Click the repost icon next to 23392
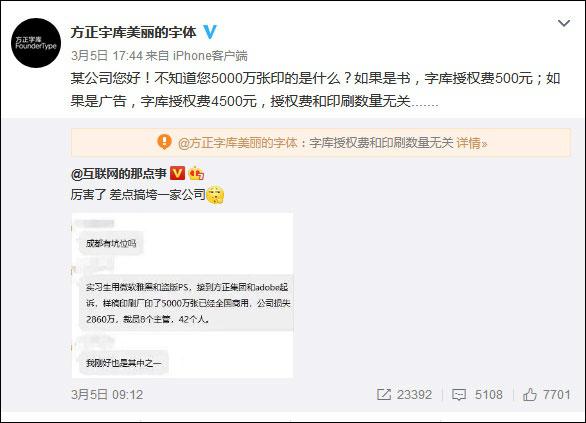Screen dimensions: 586x423 384,395
